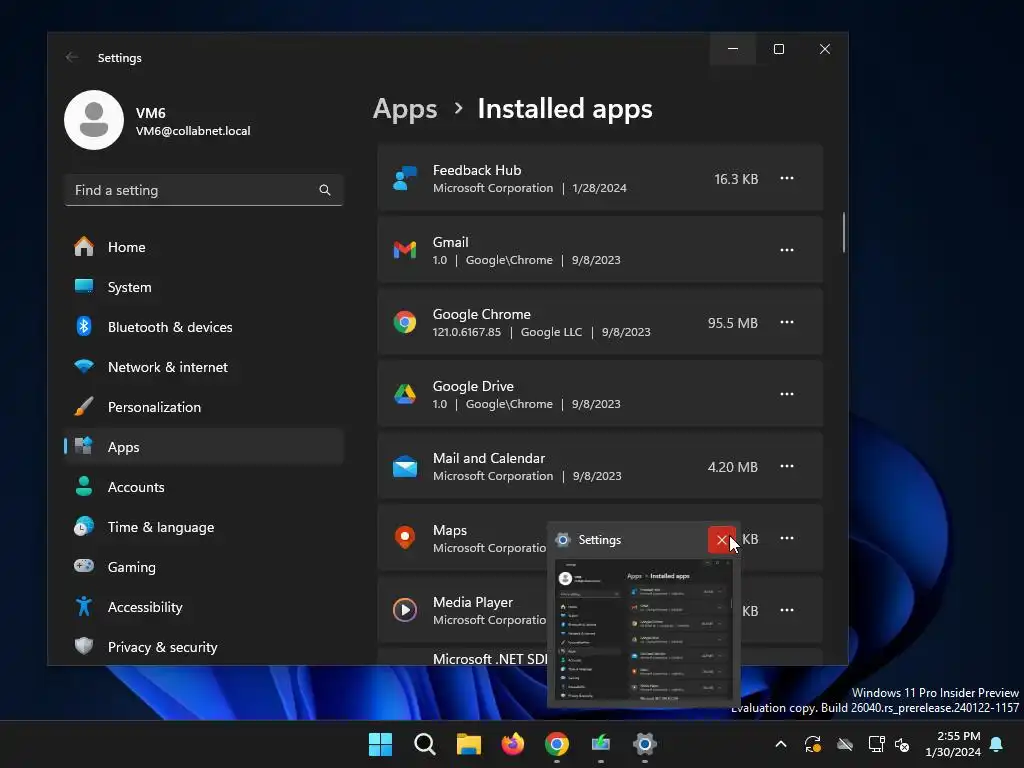Image resolution: width=1024 pixels, height=768 pixels.
Task: Open more options for Google Chrome
Action: tap(787, 322)
